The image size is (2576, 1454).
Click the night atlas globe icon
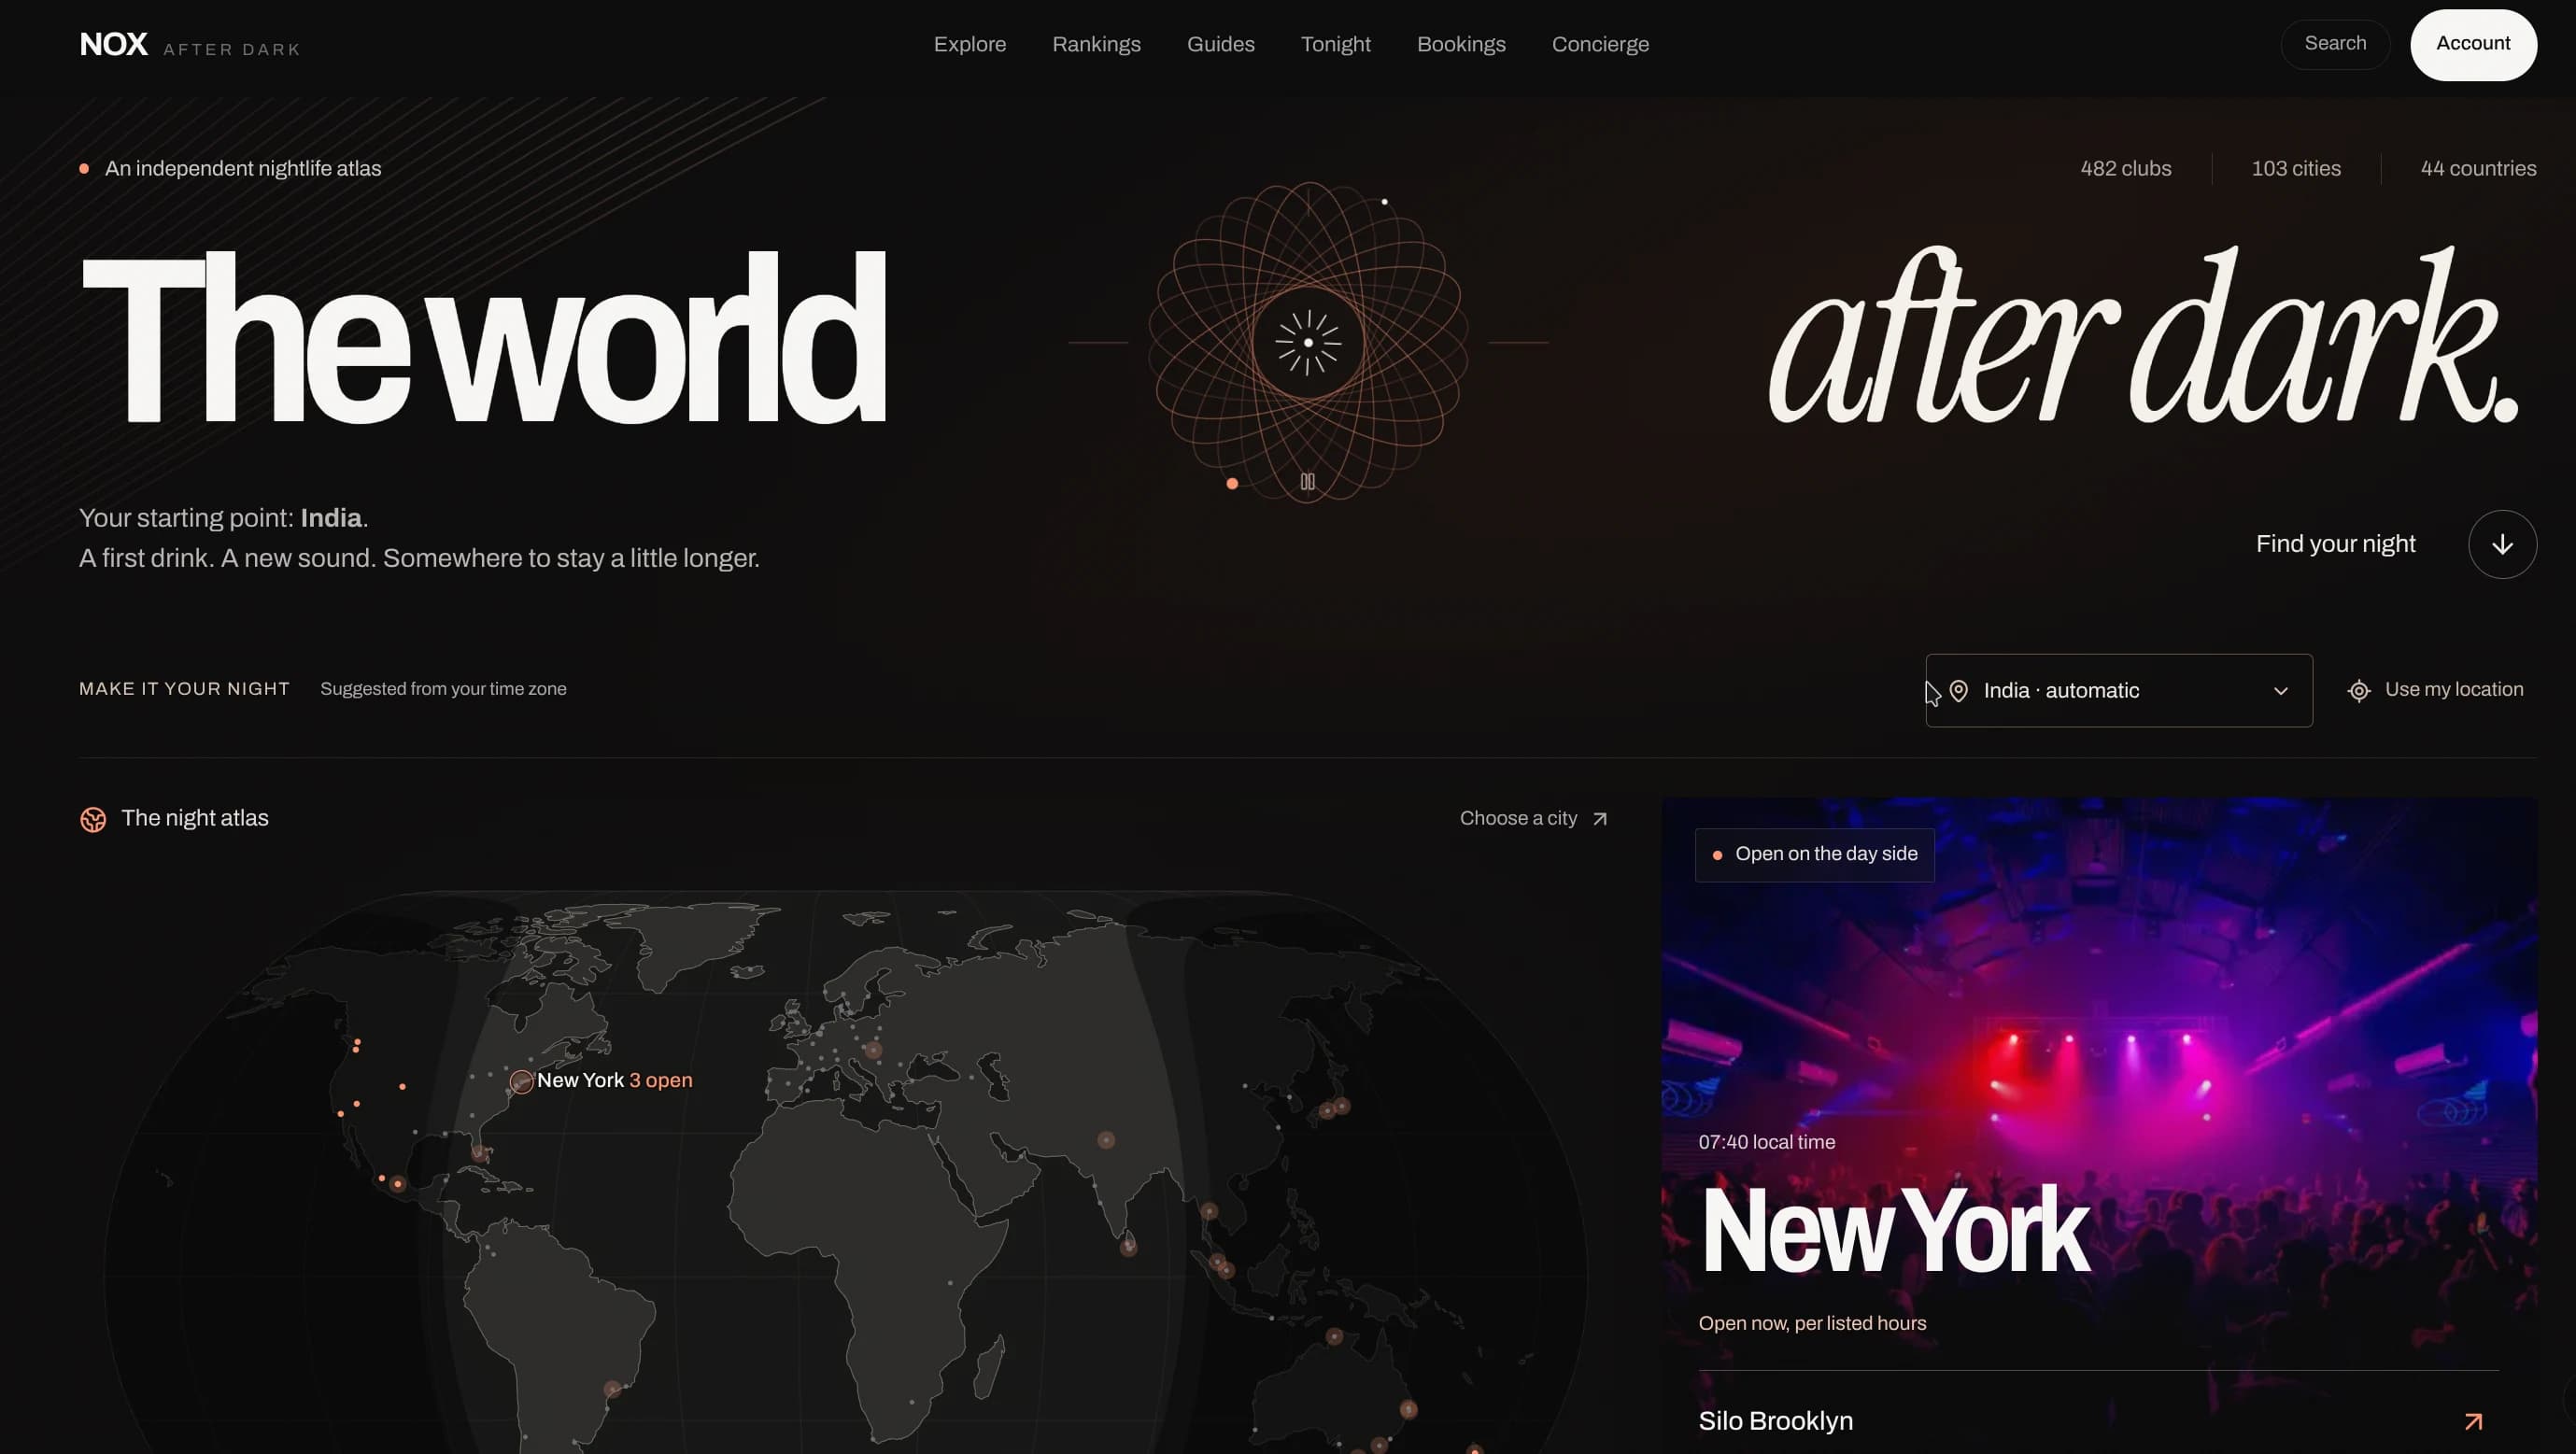[93, 819]
